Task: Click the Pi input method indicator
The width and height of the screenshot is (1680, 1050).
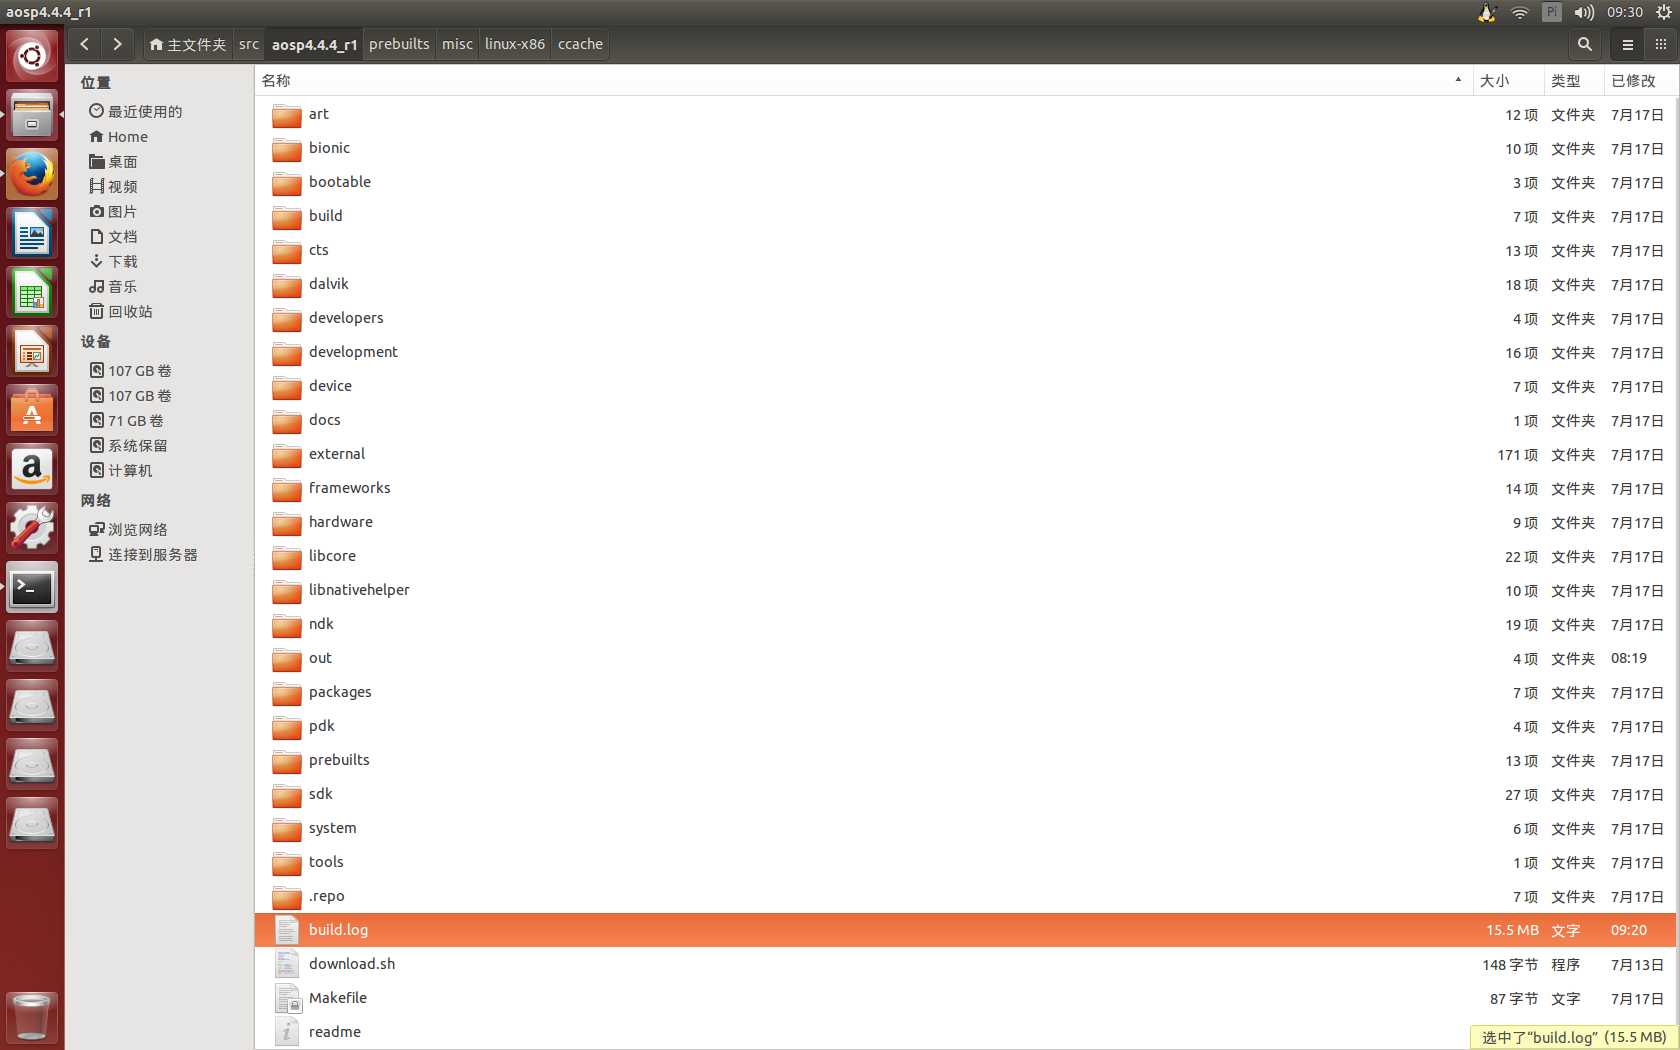Action: point(1552,12)
